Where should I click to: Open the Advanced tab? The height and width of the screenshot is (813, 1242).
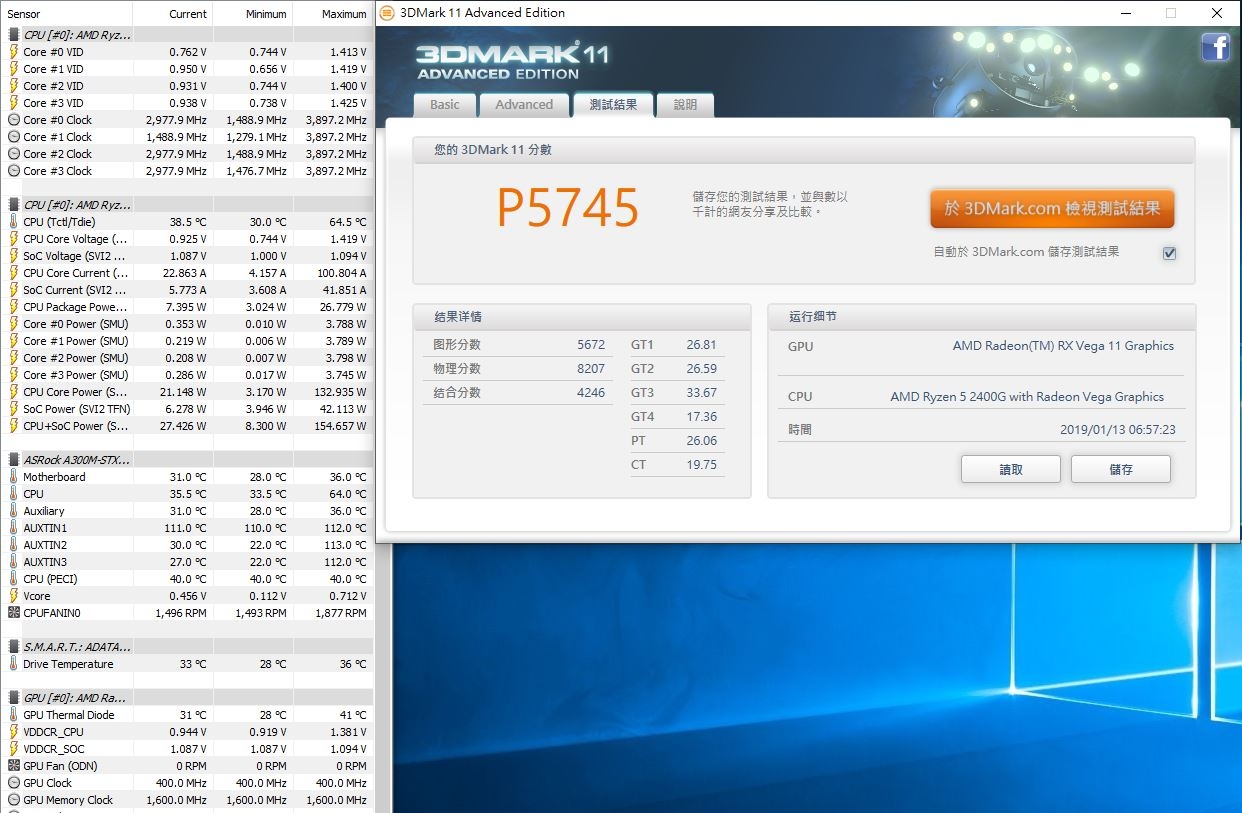[x=524, y=105]
